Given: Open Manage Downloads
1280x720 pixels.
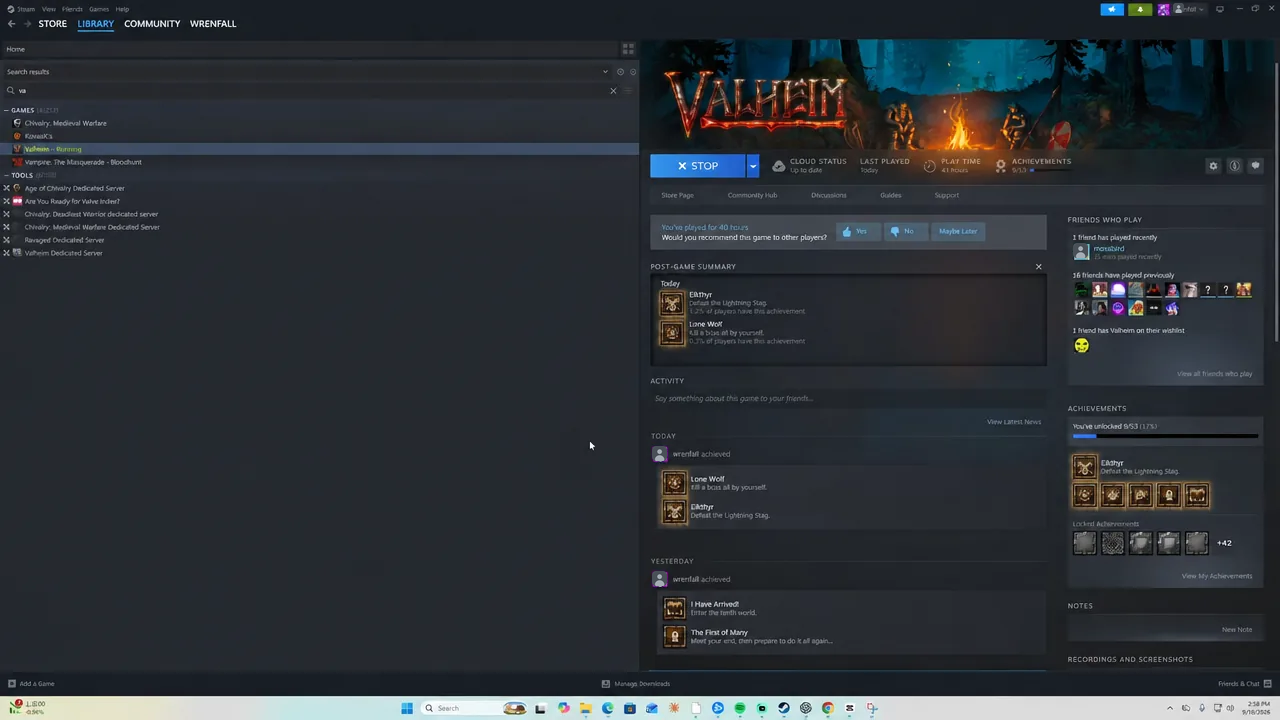Looking at the screenshot, I should (636, 684).
